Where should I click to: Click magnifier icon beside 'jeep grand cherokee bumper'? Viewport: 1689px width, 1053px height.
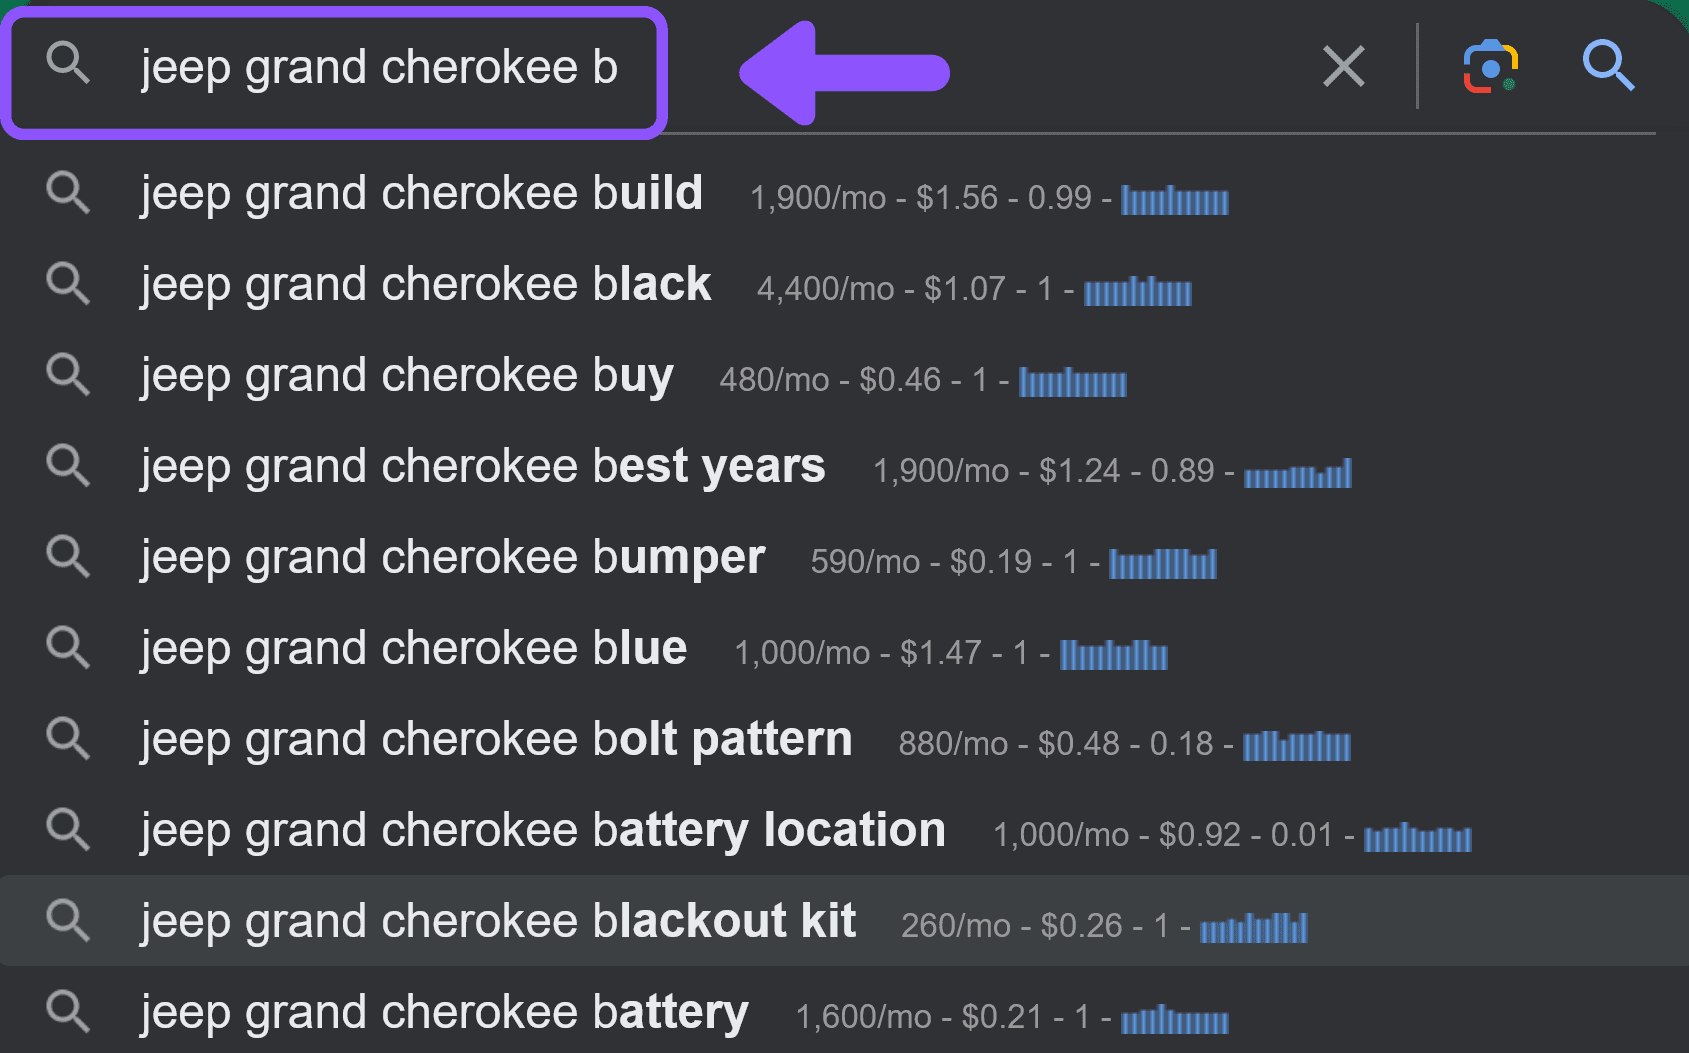pos(68,556)
